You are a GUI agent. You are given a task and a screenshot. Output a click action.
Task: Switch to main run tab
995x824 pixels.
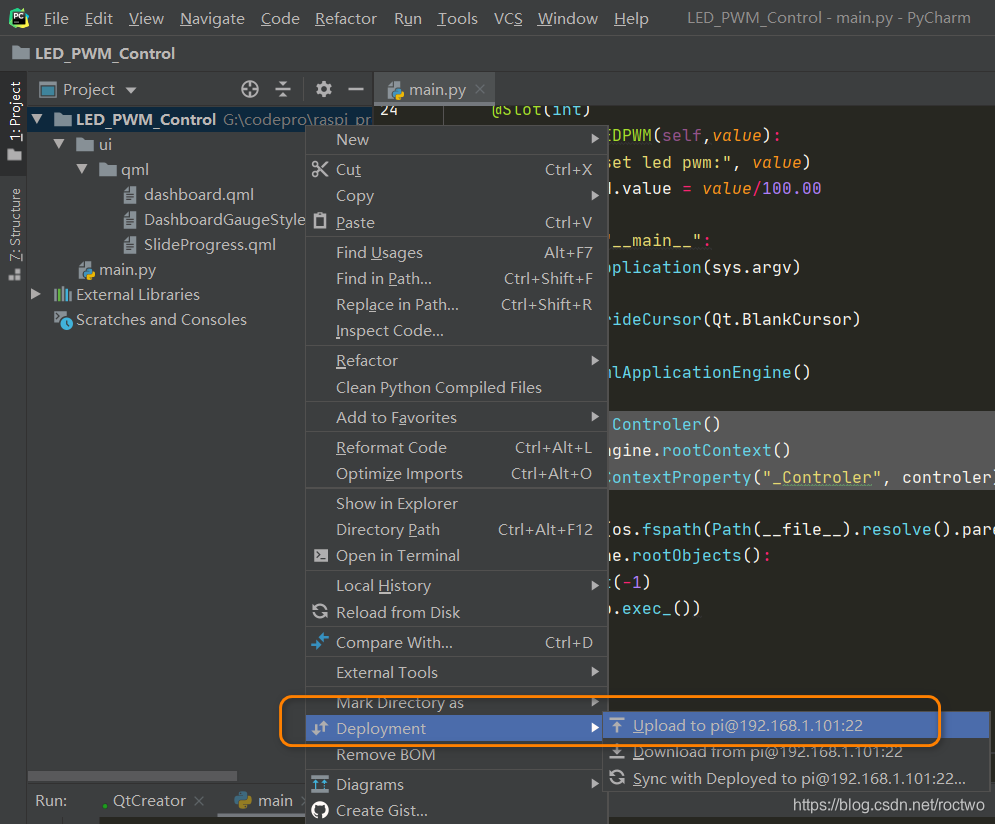point(263,801)
